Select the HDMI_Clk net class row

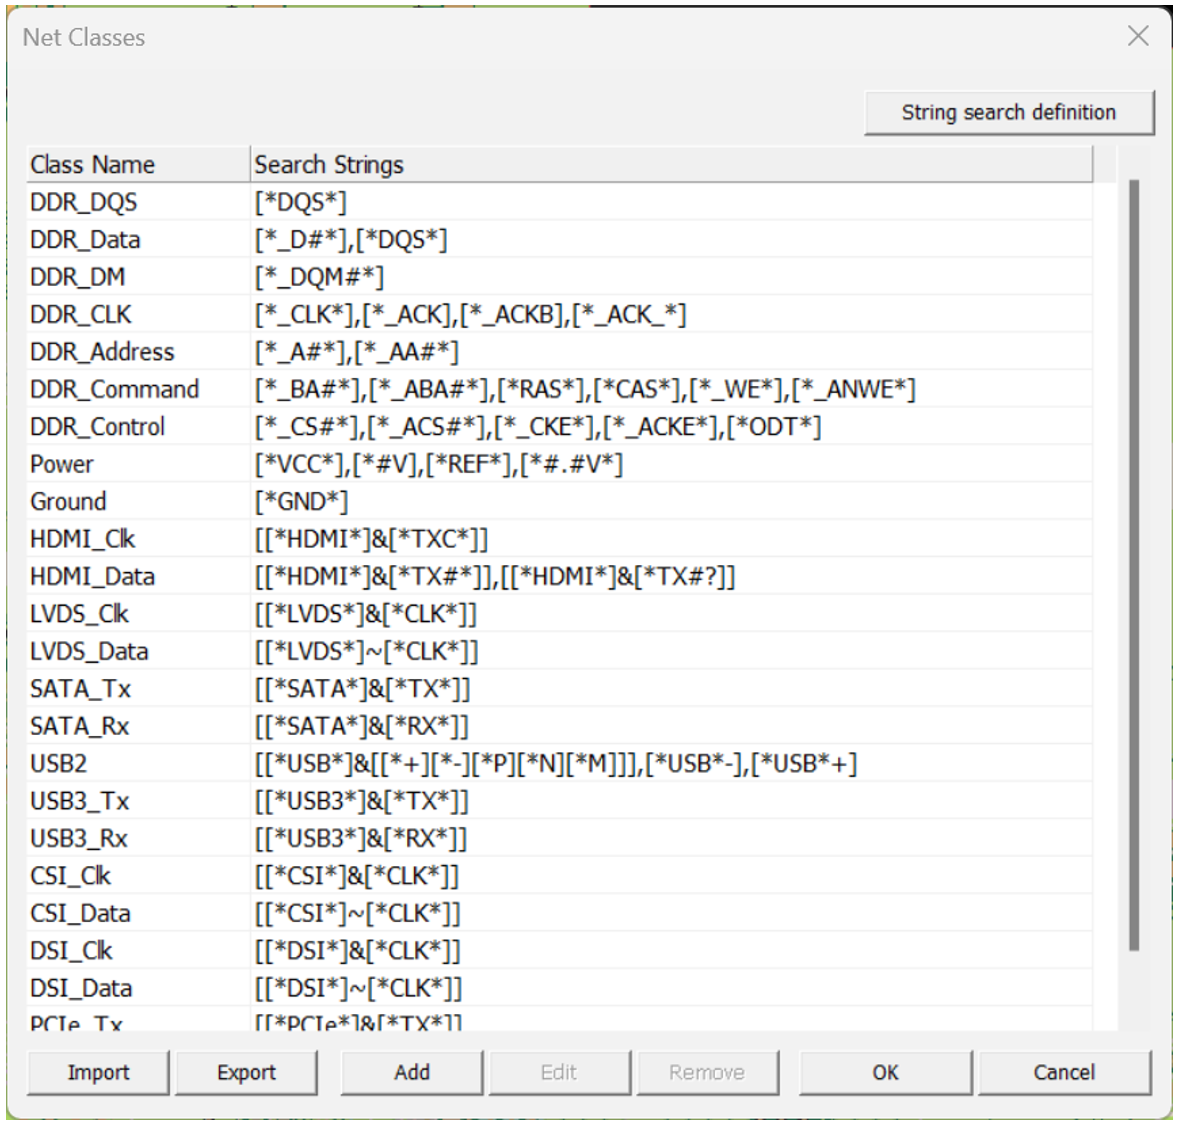(x=140, y=539)
